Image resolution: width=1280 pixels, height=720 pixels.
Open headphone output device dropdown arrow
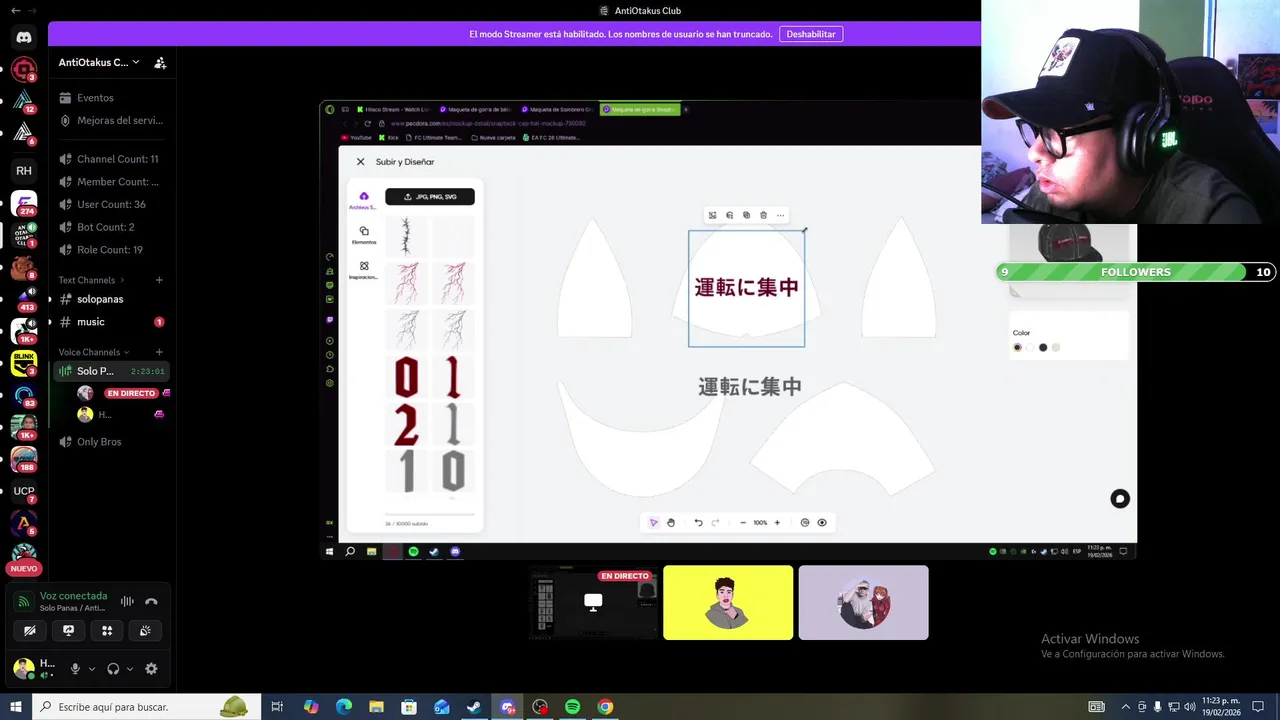click(130, 669)
